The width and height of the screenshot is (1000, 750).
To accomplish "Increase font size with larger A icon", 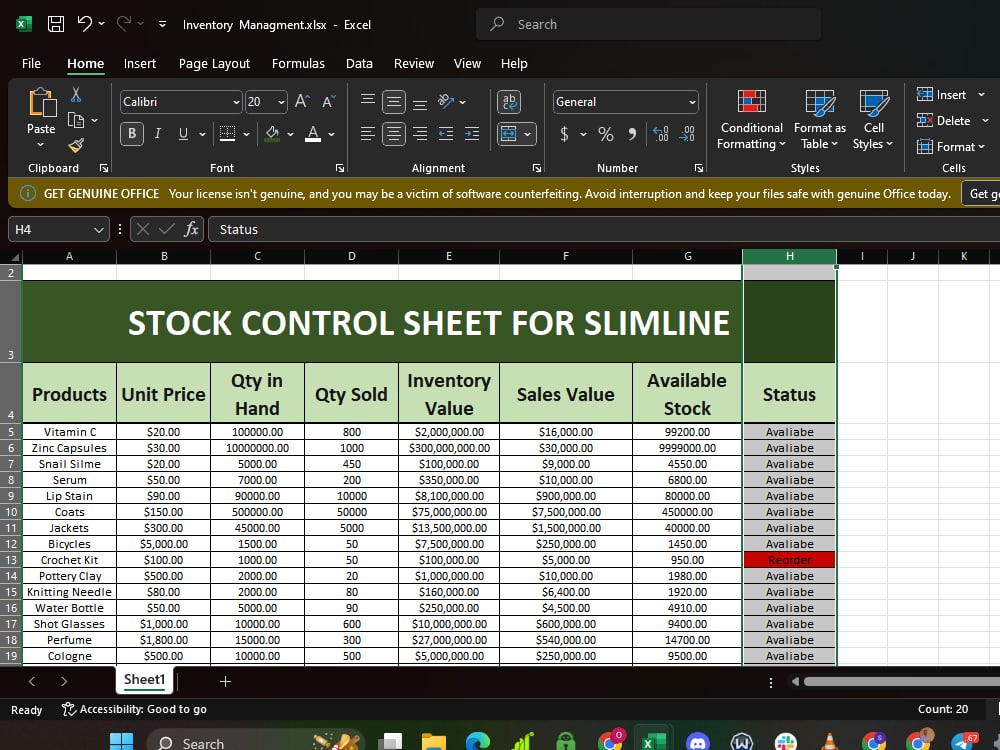I will [302, 101].
